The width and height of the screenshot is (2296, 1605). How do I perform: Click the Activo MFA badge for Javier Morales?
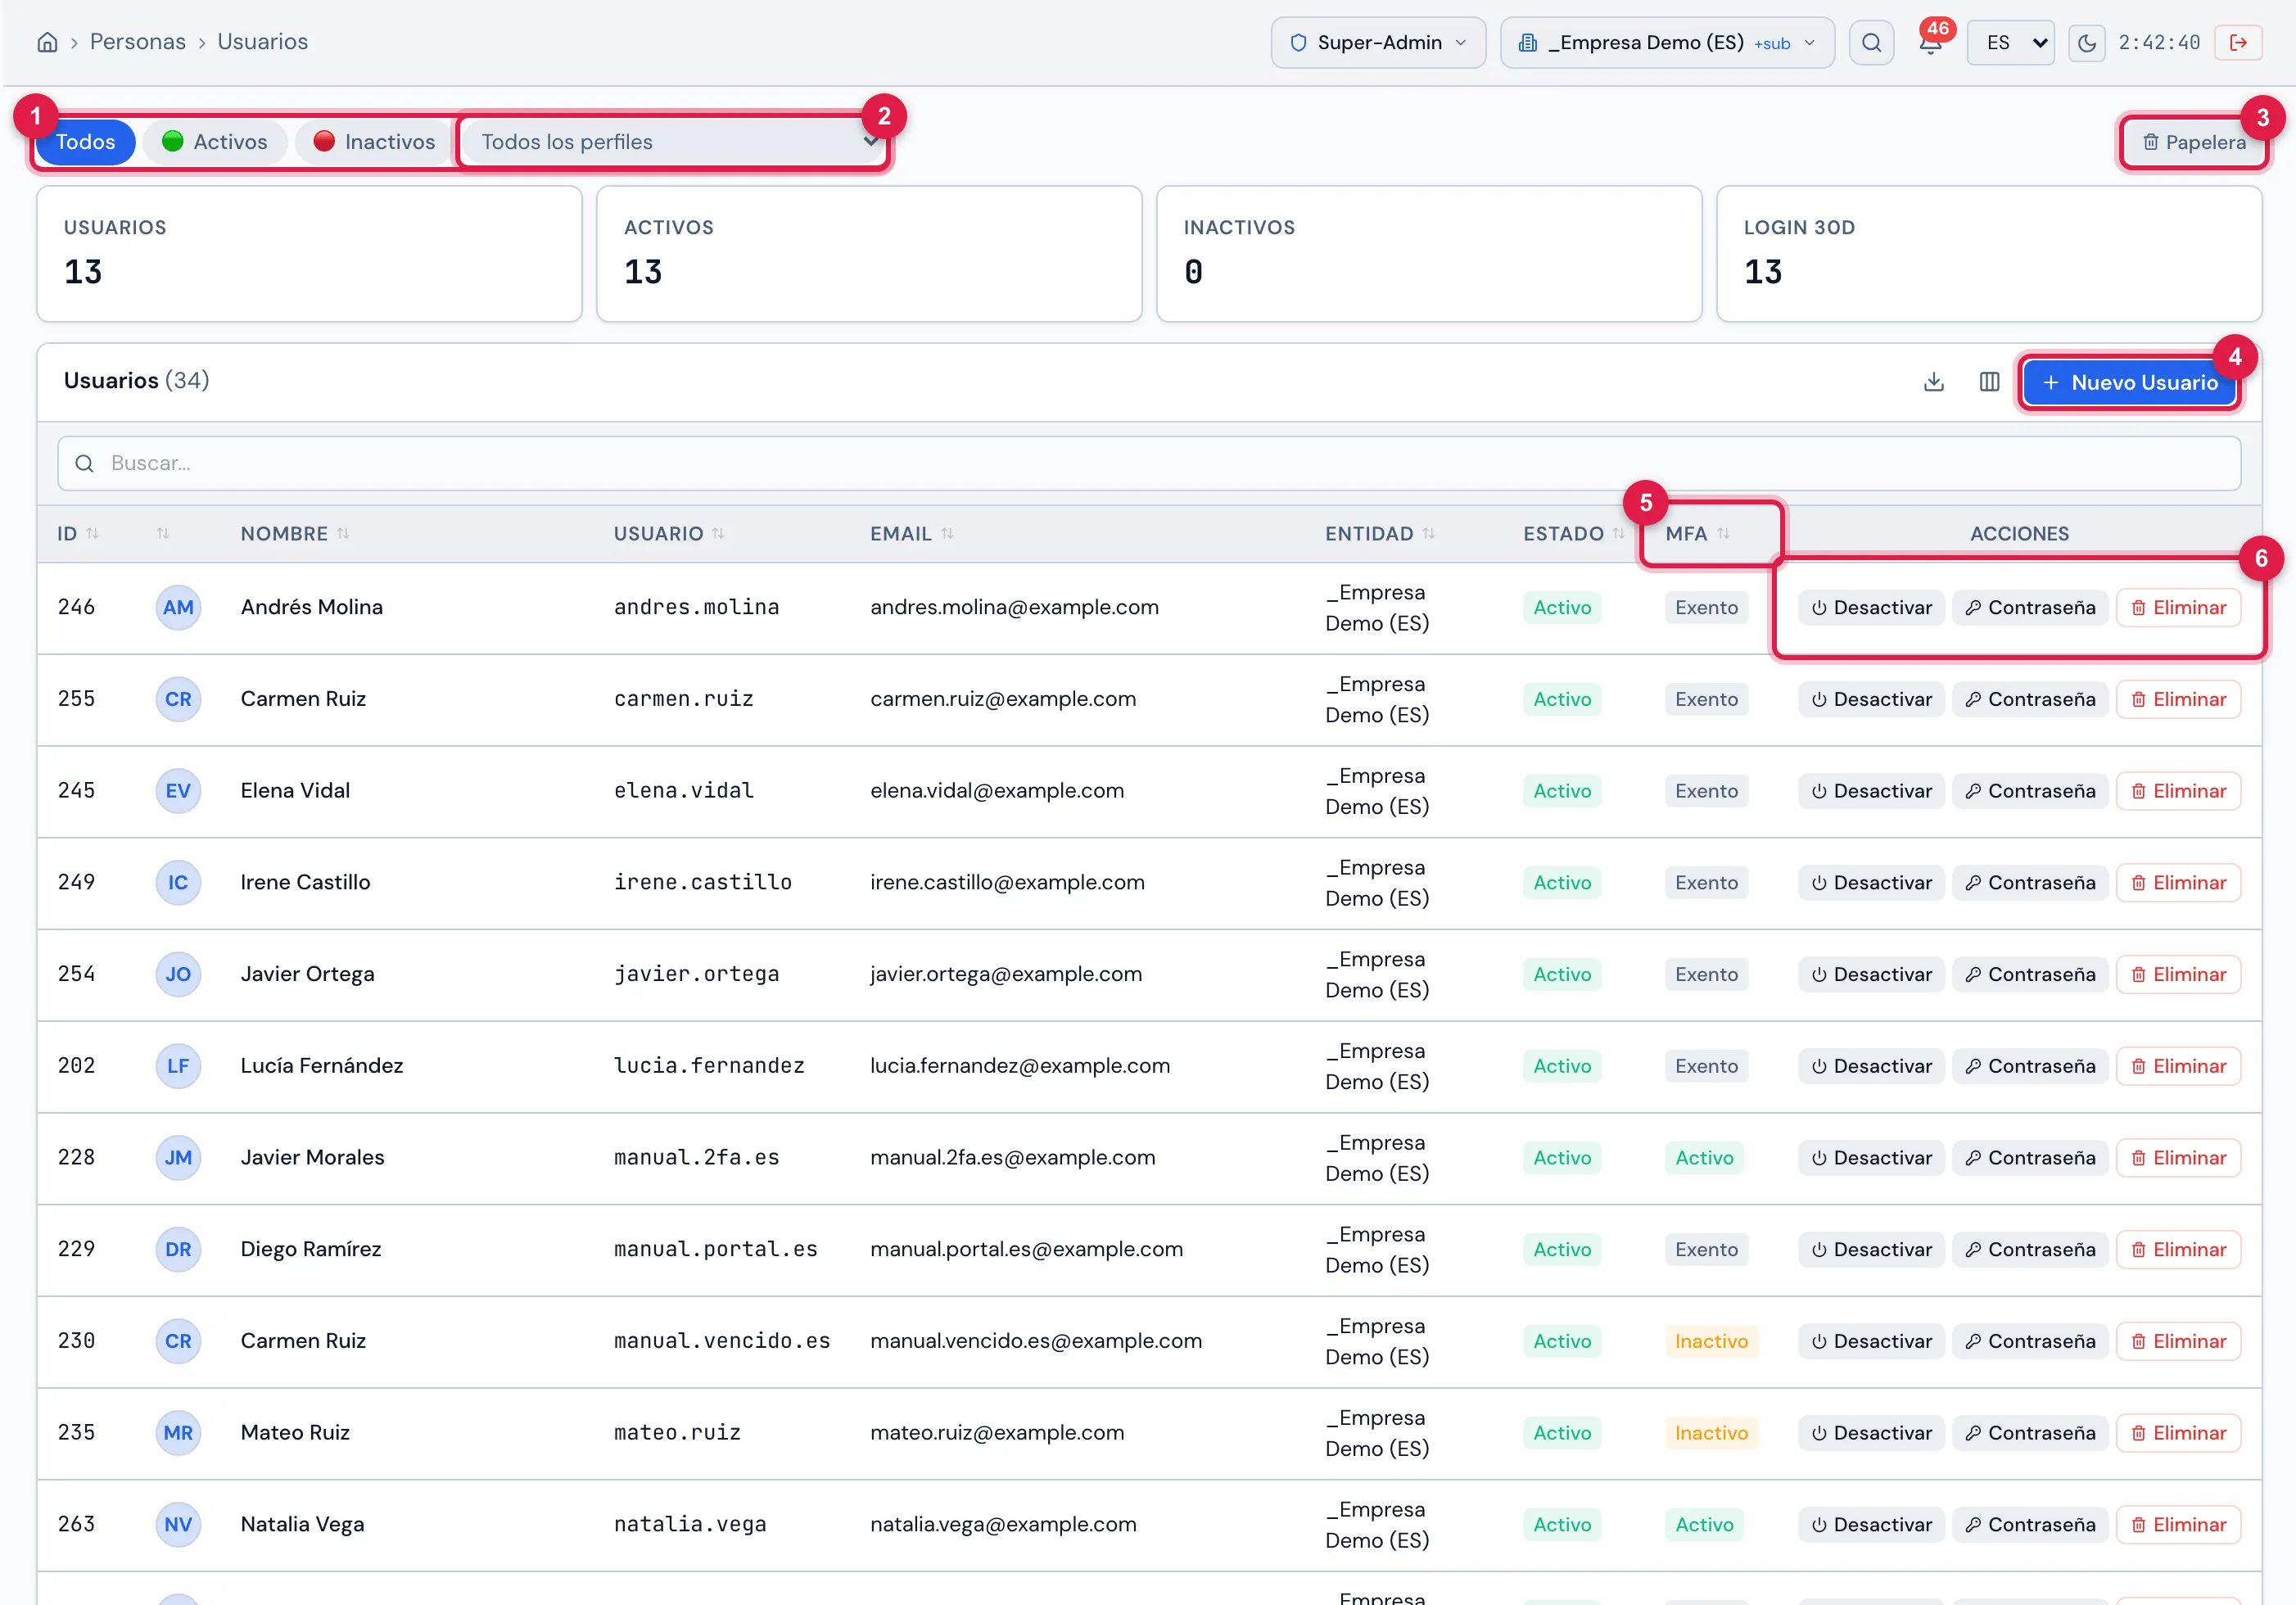click(1704, 1158)
